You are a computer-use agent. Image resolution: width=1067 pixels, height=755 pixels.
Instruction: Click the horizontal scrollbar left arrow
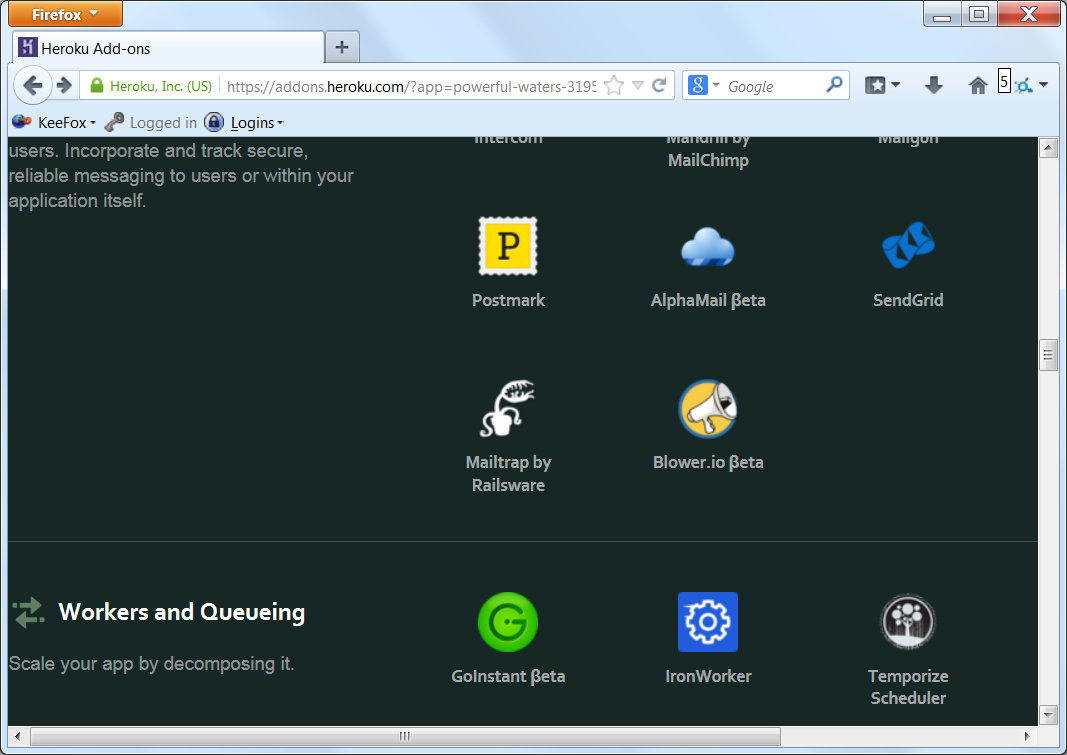(x=18, y=736)
